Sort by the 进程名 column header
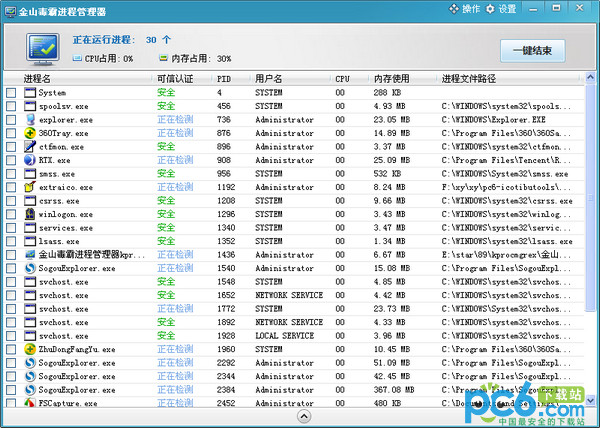 (37, 79)
